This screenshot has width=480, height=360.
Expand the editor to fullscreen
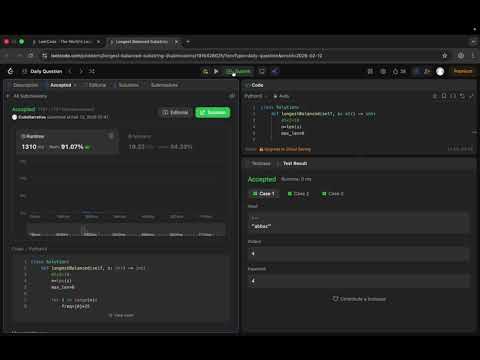click(x=471, y=96)
